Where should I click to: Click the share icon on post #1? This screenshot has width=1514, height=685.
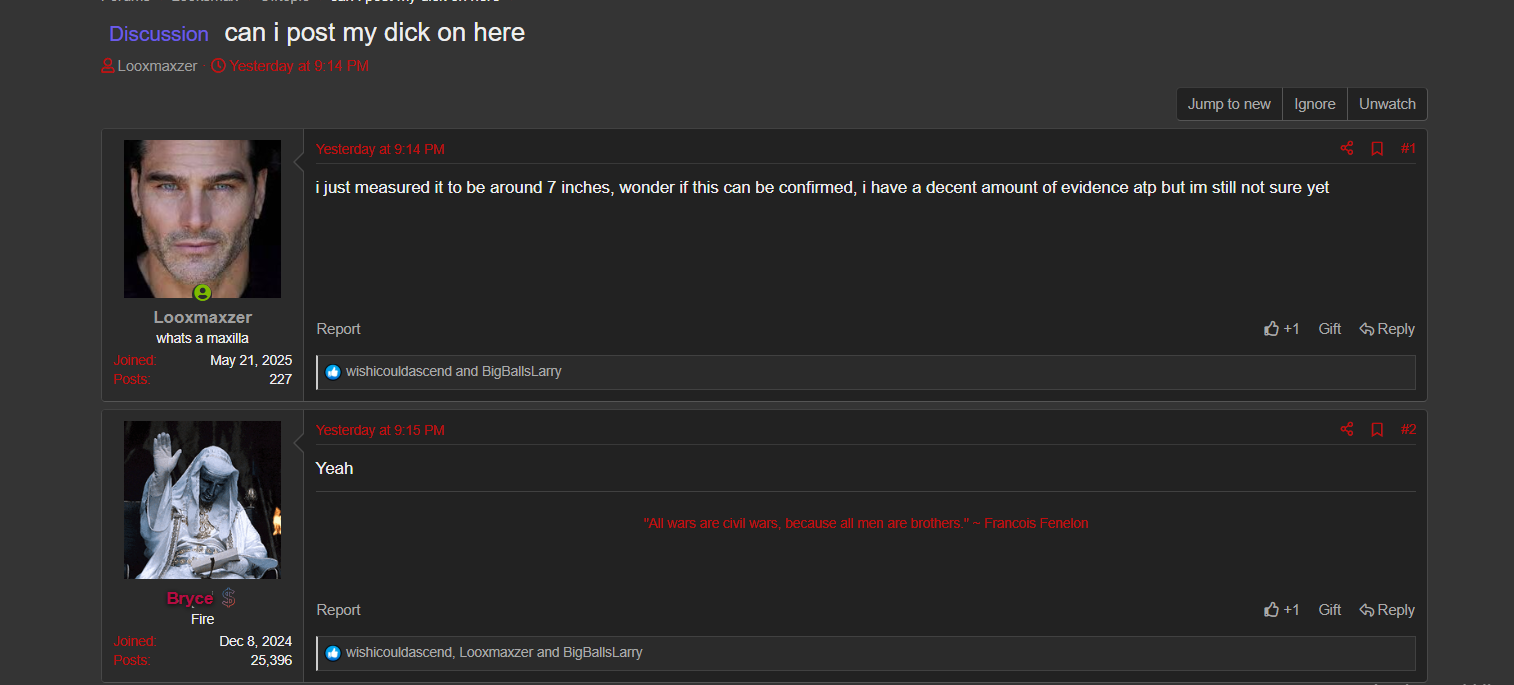click(x=1347, y=149)
